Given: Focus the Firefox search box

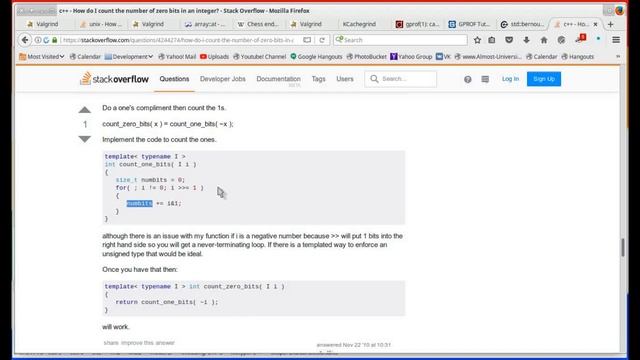Looking at the screenshot, I should [x=400, y=40].
